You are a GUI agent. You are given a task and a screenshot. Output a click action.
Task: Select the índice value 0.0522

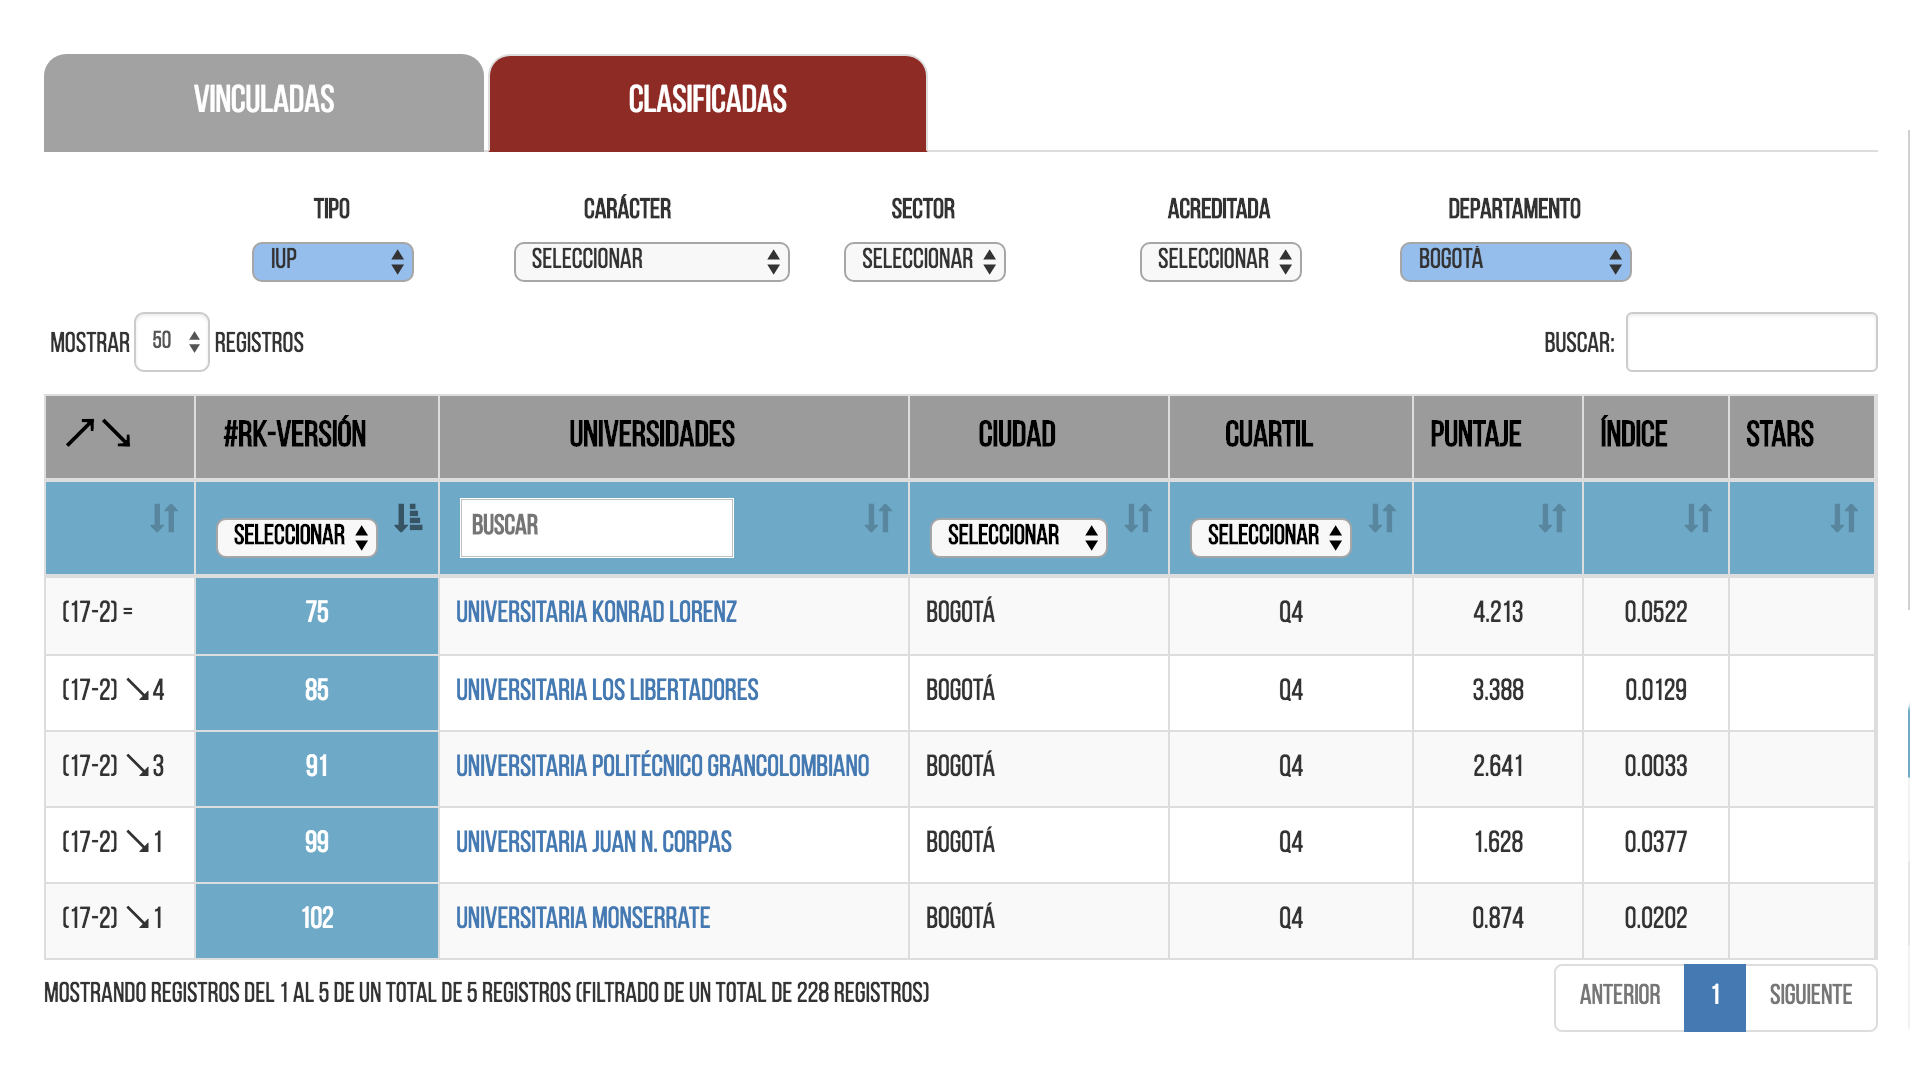(x=1656, y=612)
